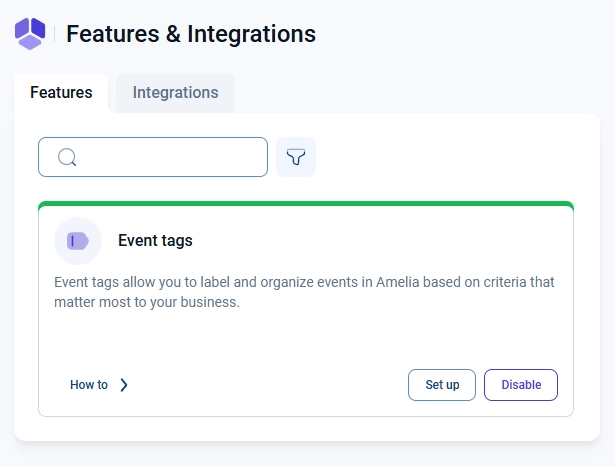
Task: Open the Event tags Set up
Action: click(442, 385)
